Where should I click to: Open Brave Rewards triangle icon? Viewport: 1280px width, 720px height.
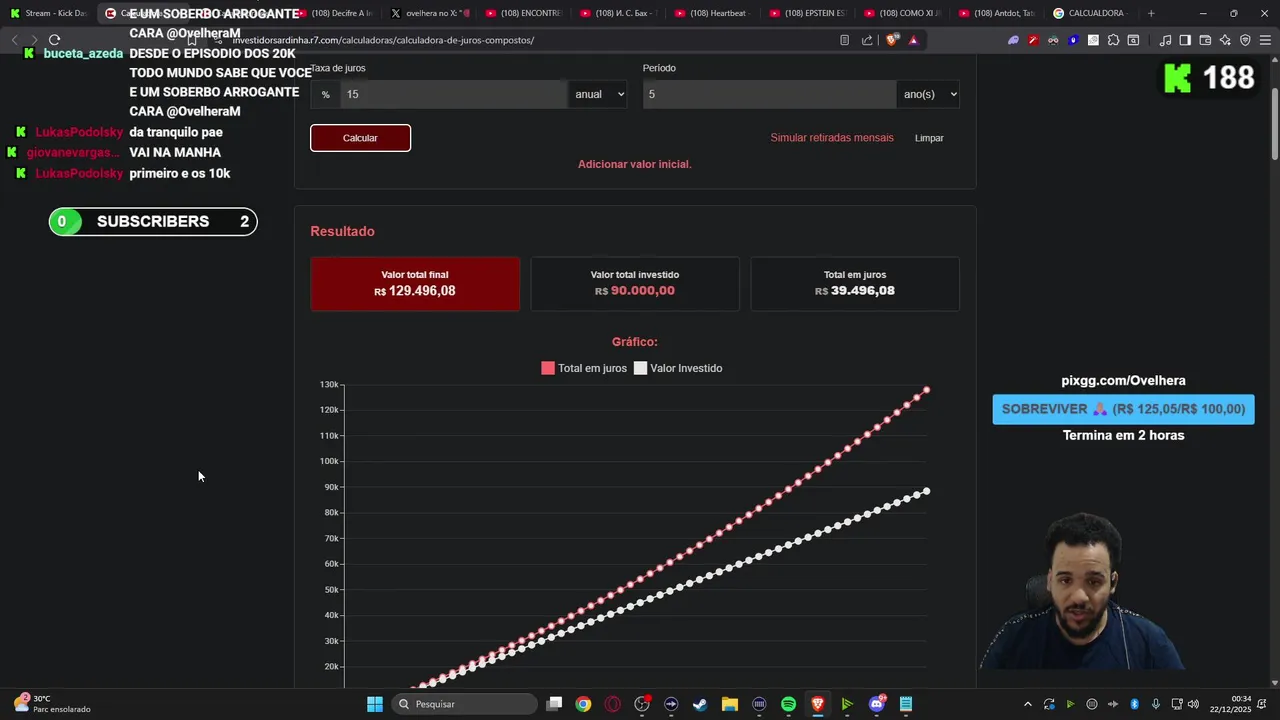913,40
